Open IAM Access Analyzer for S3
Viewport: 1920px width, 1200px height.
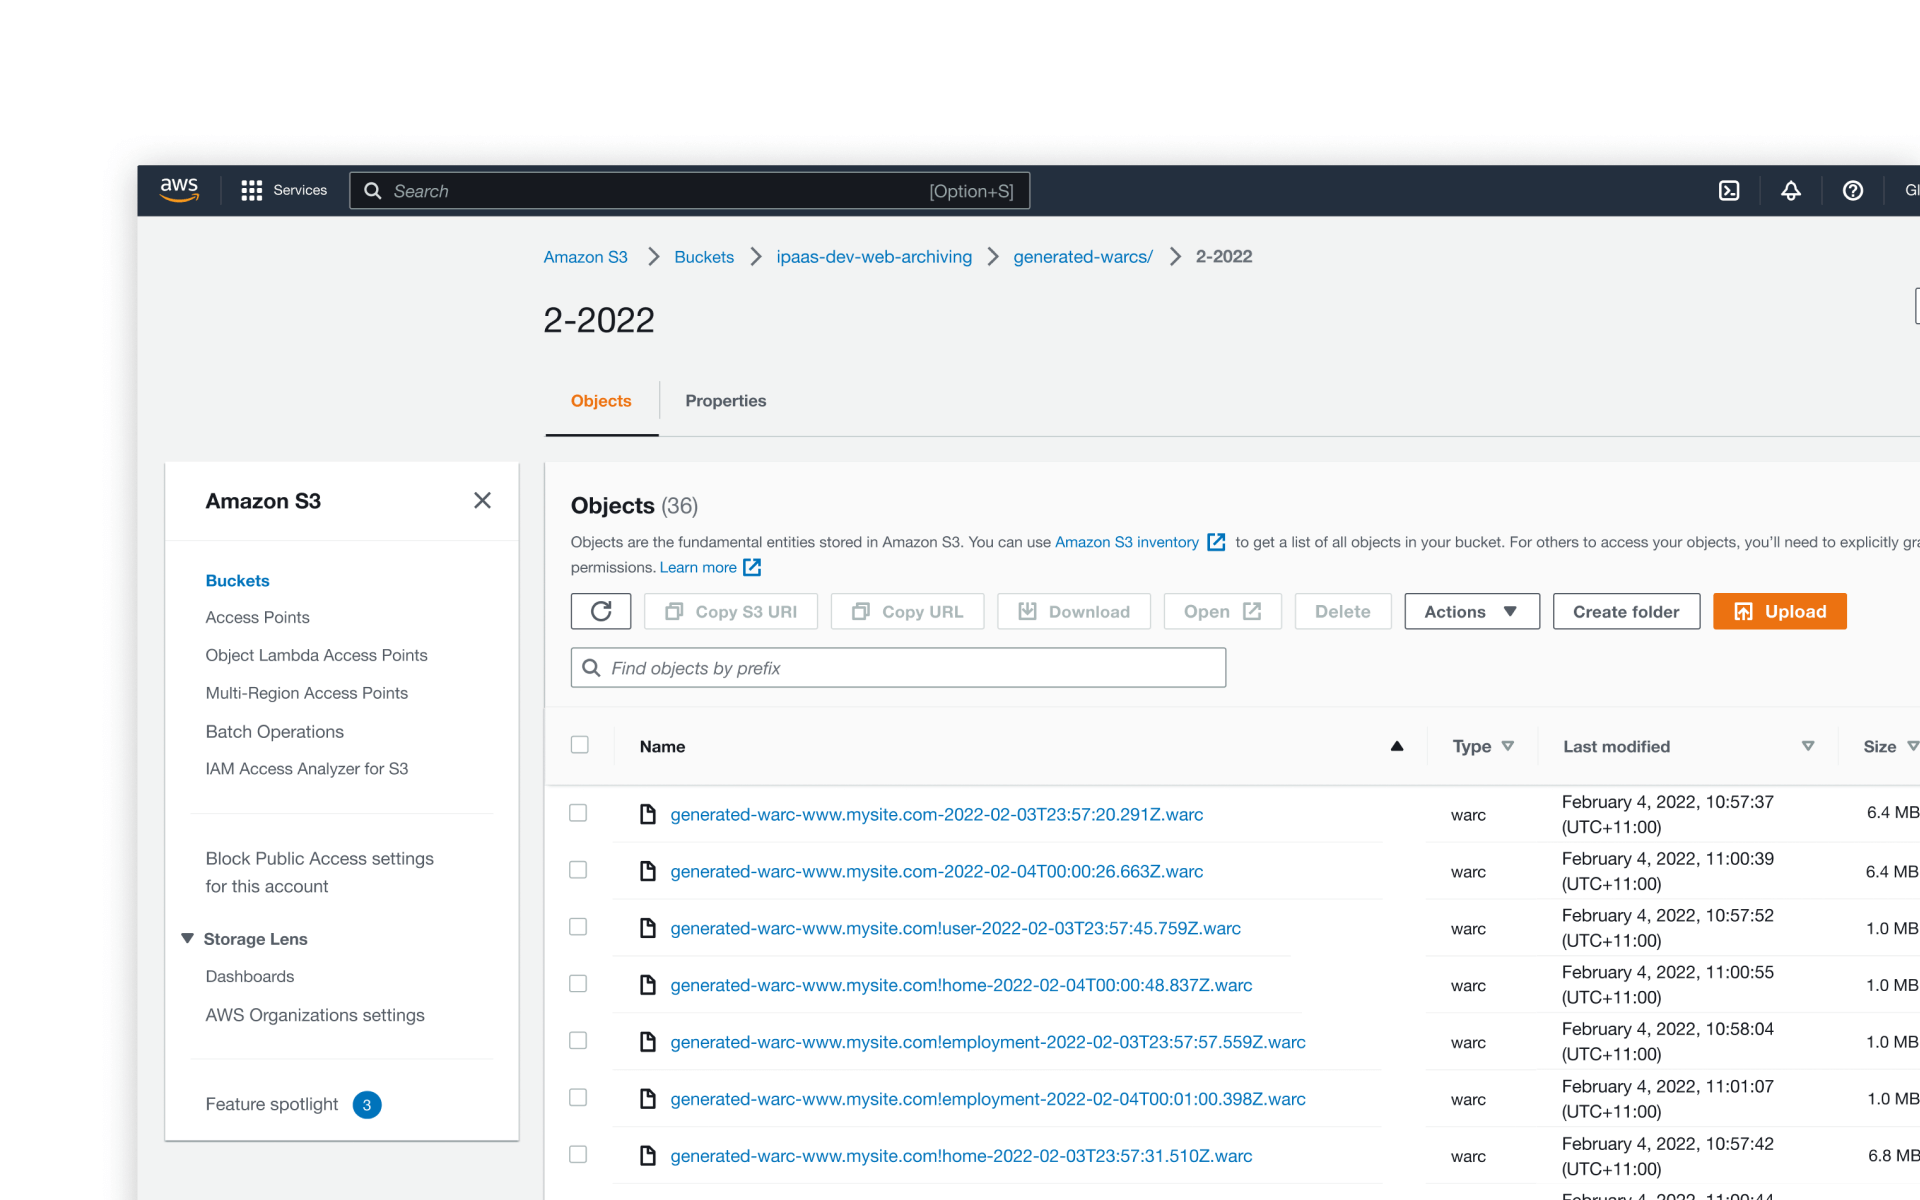click(307, 769)
